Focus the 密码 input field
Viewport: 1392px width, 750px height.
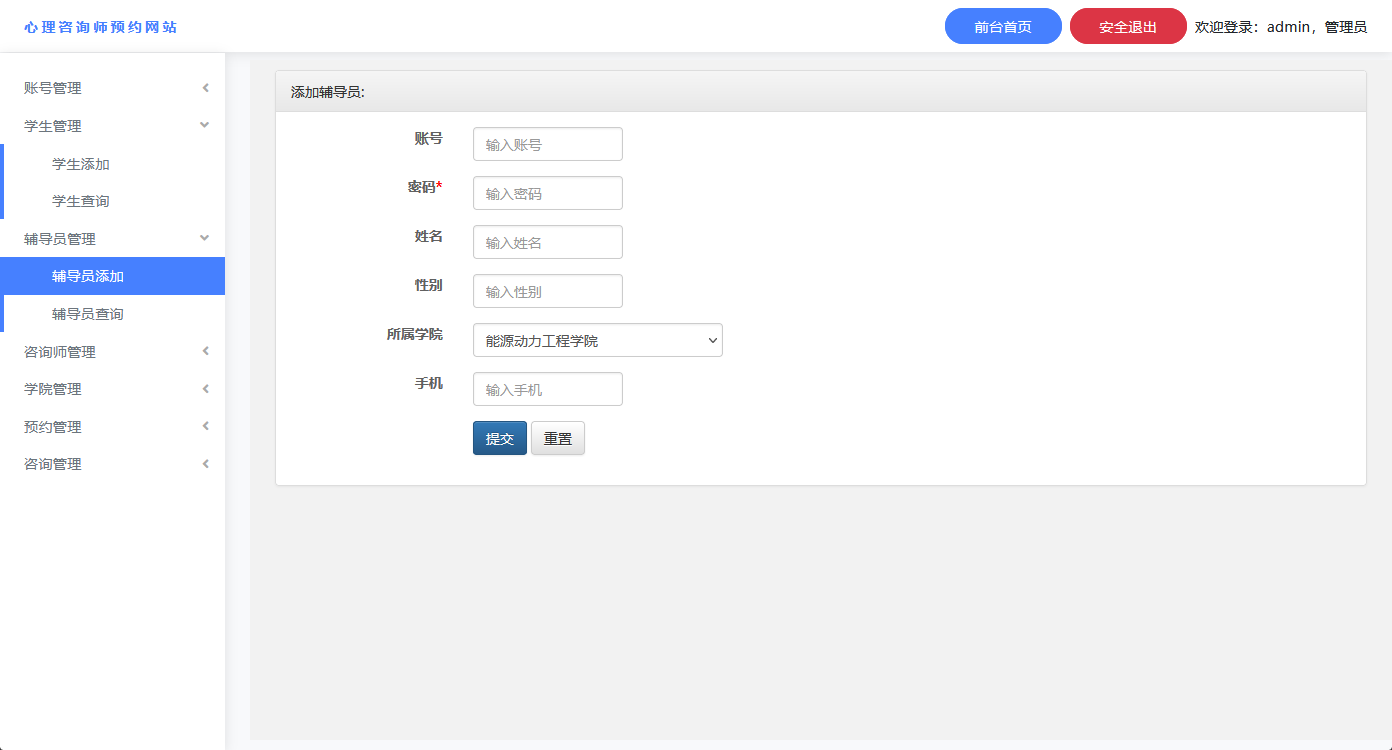(548, 193)
